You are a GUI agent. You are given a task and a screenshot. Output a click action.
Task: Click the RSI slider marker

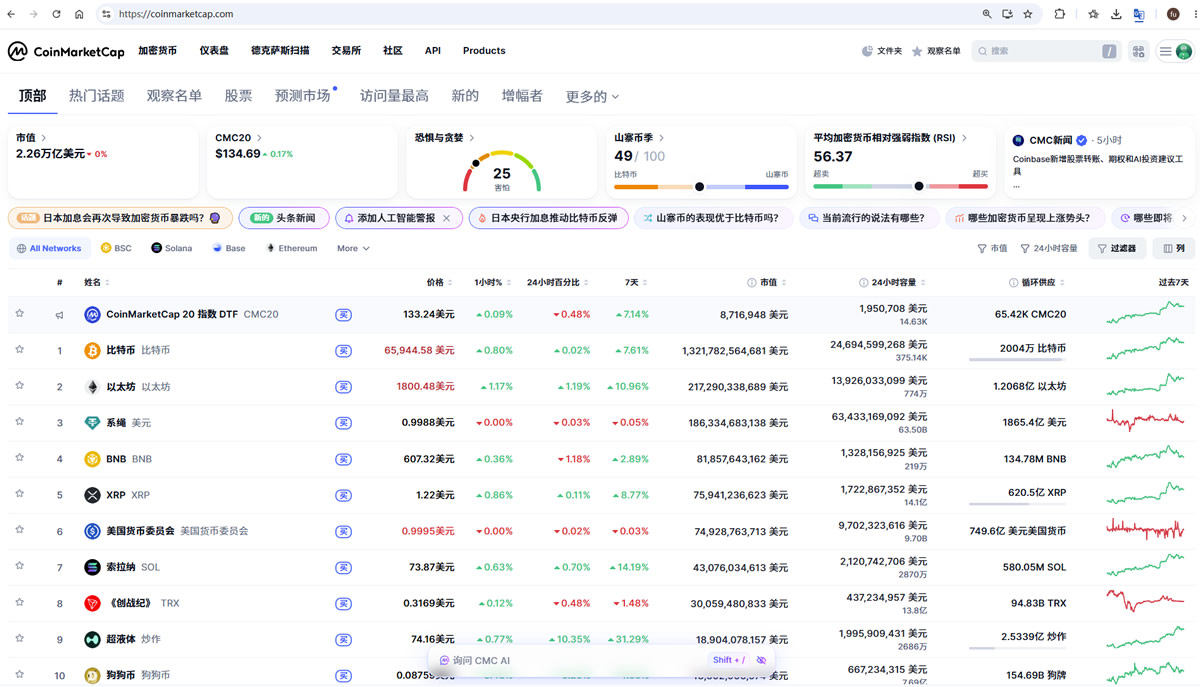point(918,186)
